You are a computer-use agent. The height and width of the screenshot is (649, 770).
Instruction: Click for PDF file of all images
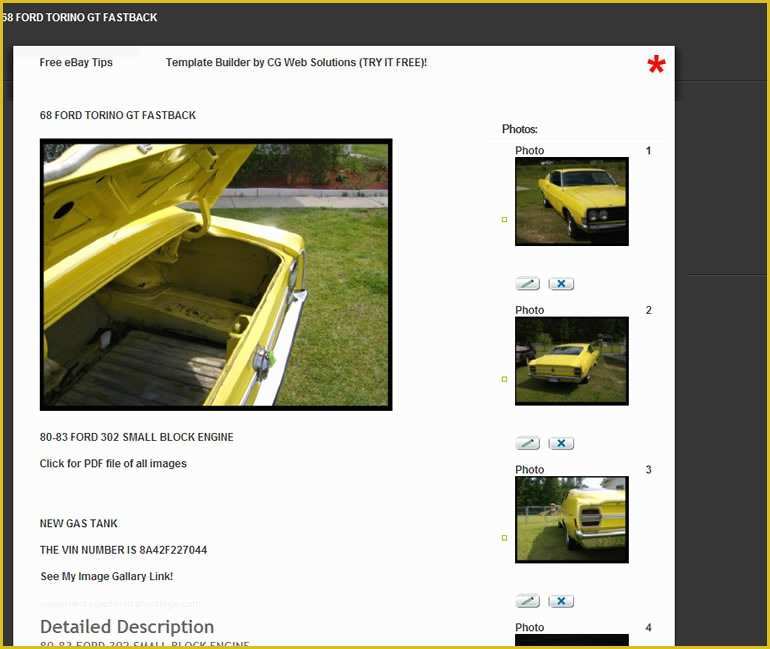click(x=113, y=463)
